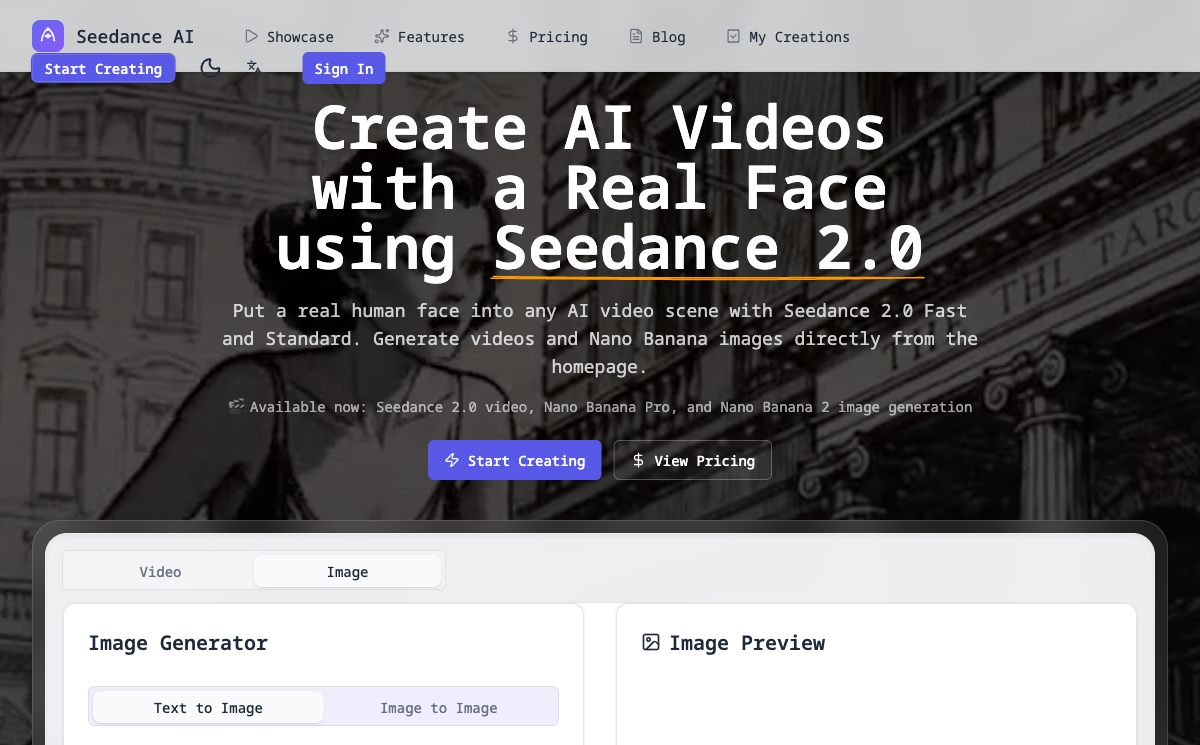This screenshot has height=745, width=1200.
Task: Go to the Pricing page from navbar
Action: [547, 36]
